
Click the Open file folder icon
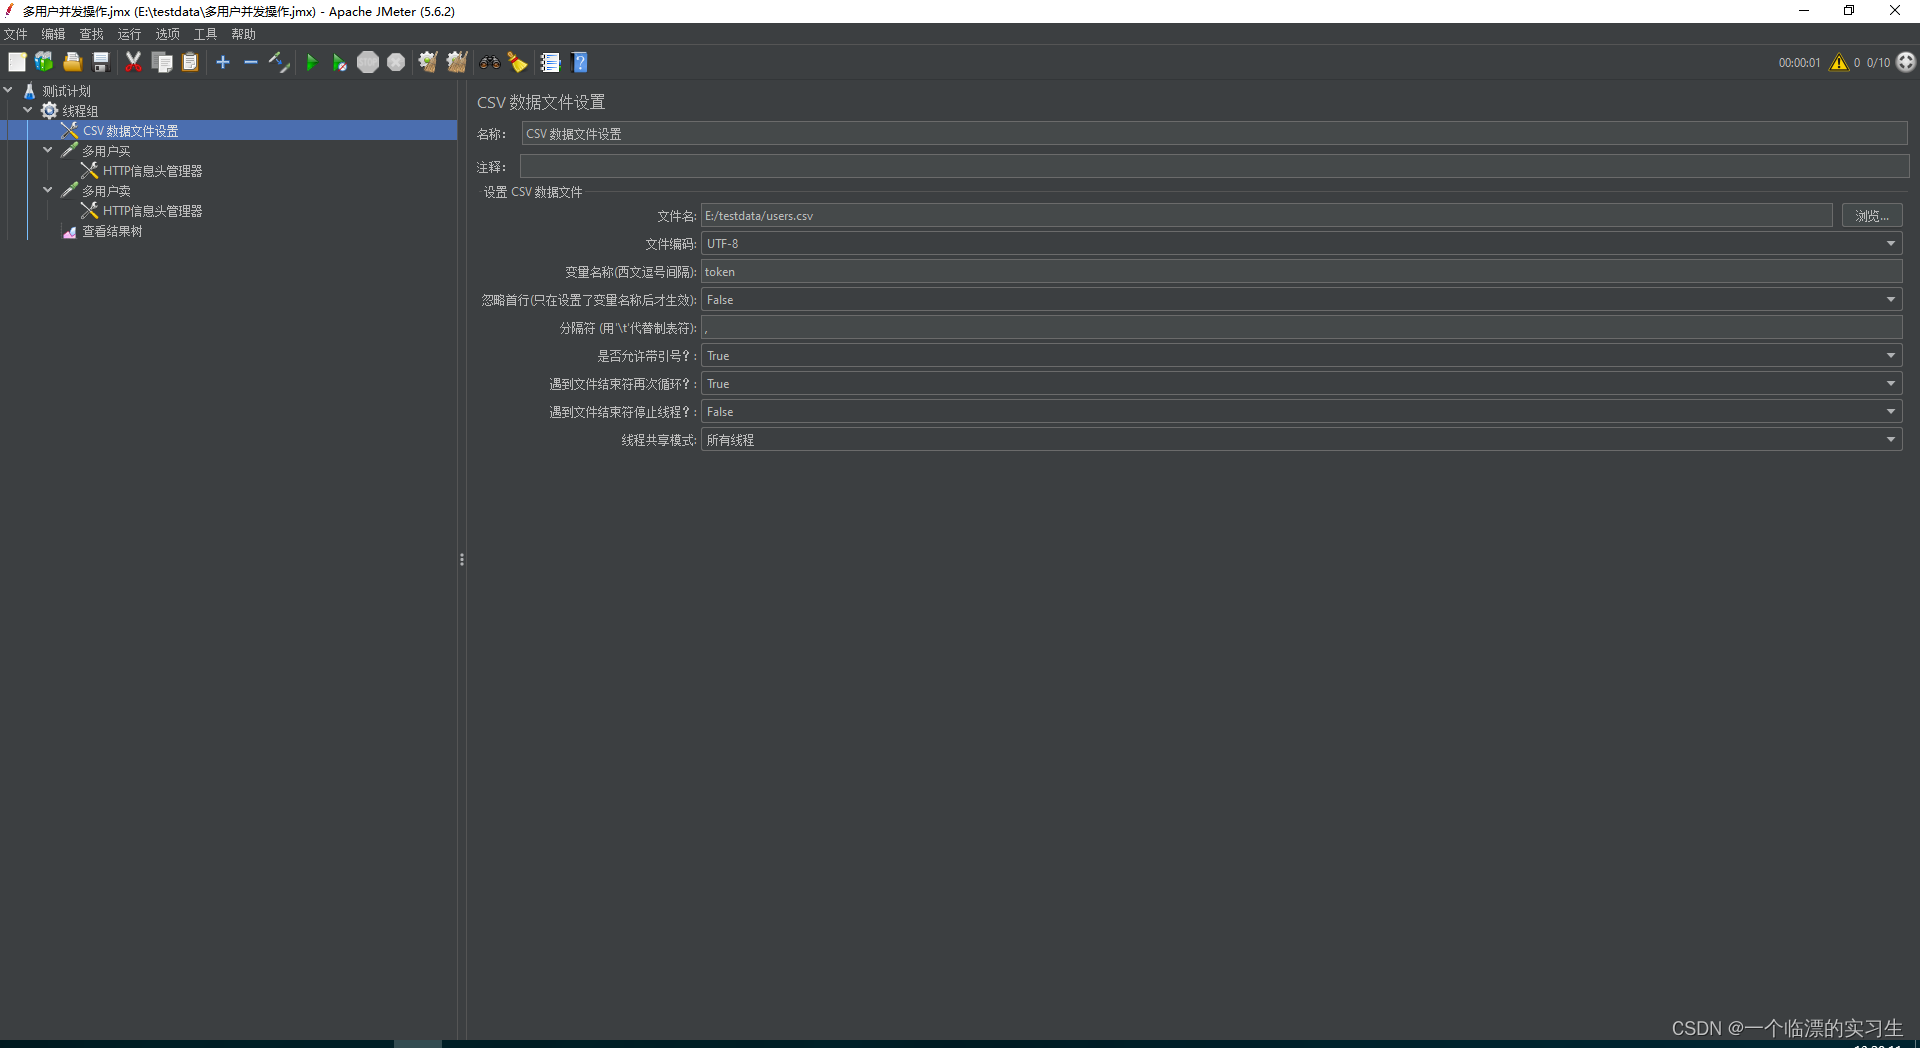pos(72,62)
